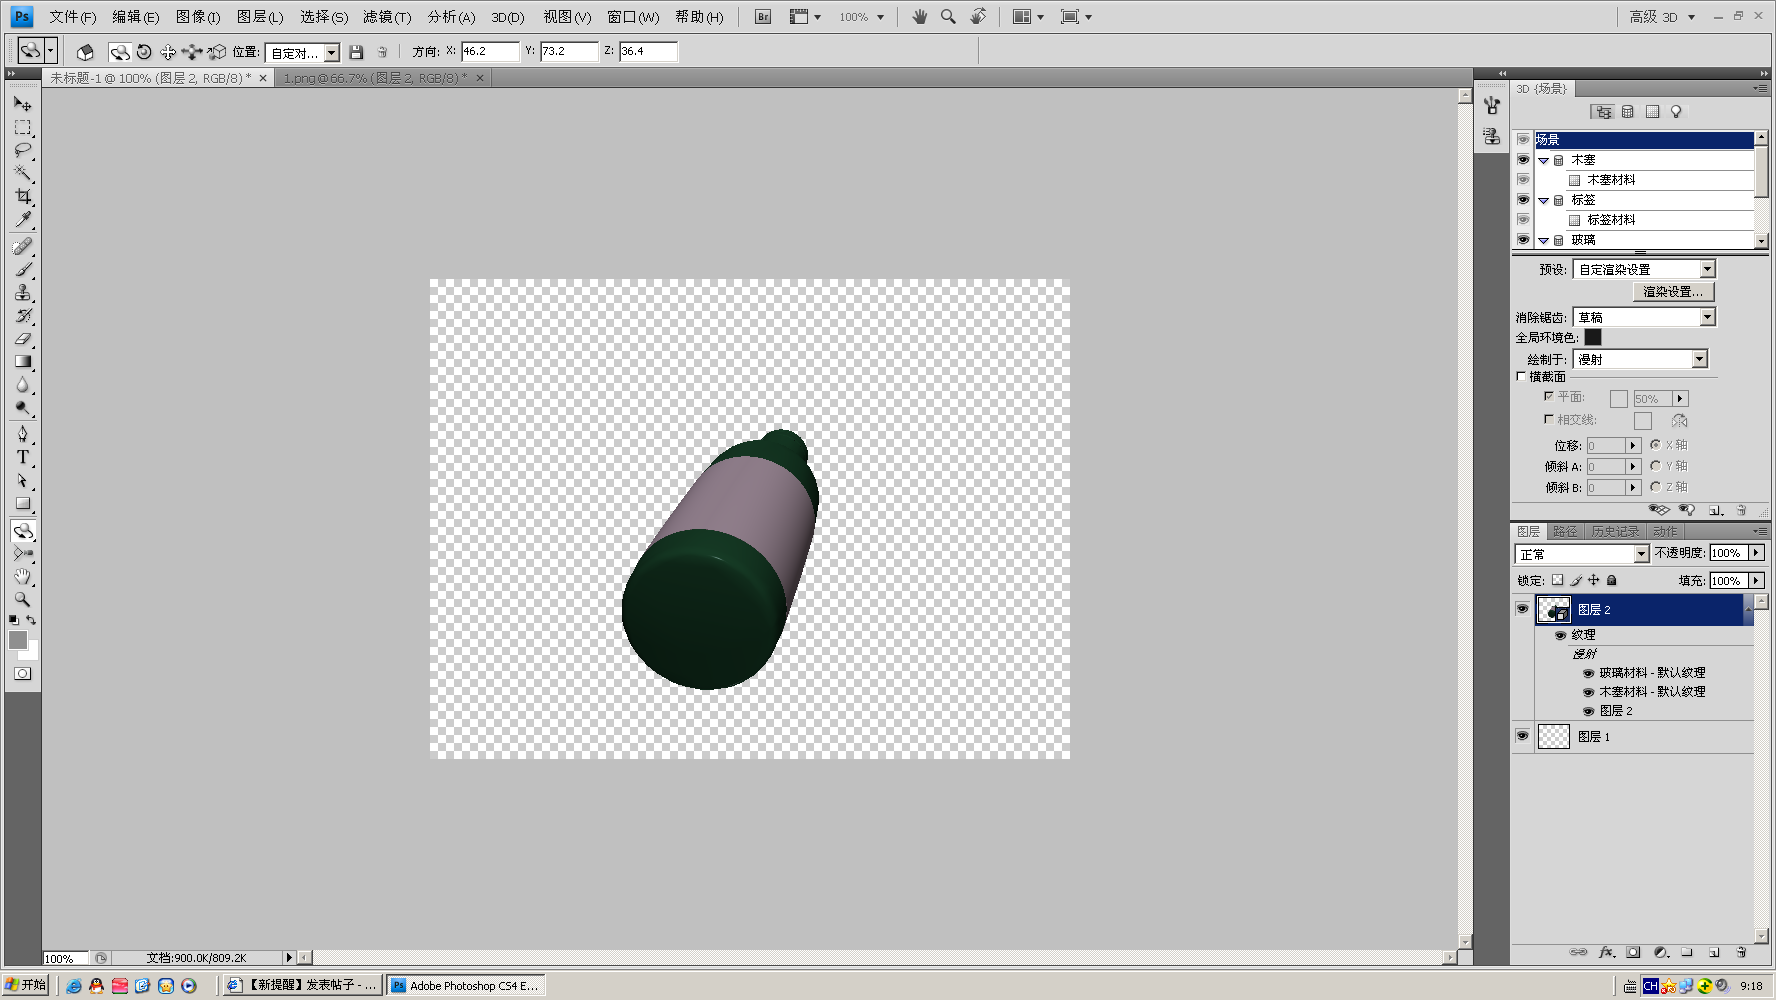Viewport: 1776px width, 1000px height.
Task: Toggle visibility of 木塞 mesh
Action: click(x=1523, y=160)
